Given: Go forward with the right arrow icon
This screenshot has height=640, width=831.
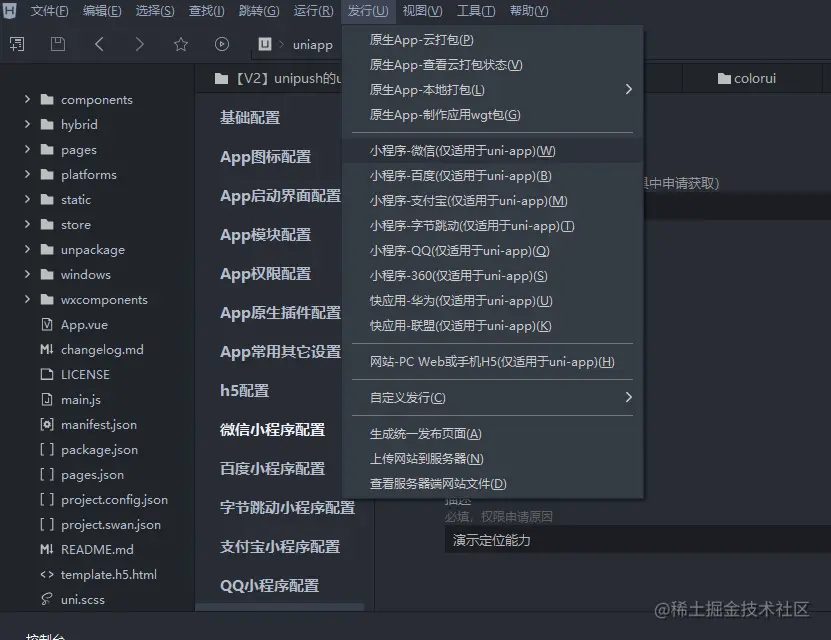Looking at the screenshot, I should [x=139, y=44].
